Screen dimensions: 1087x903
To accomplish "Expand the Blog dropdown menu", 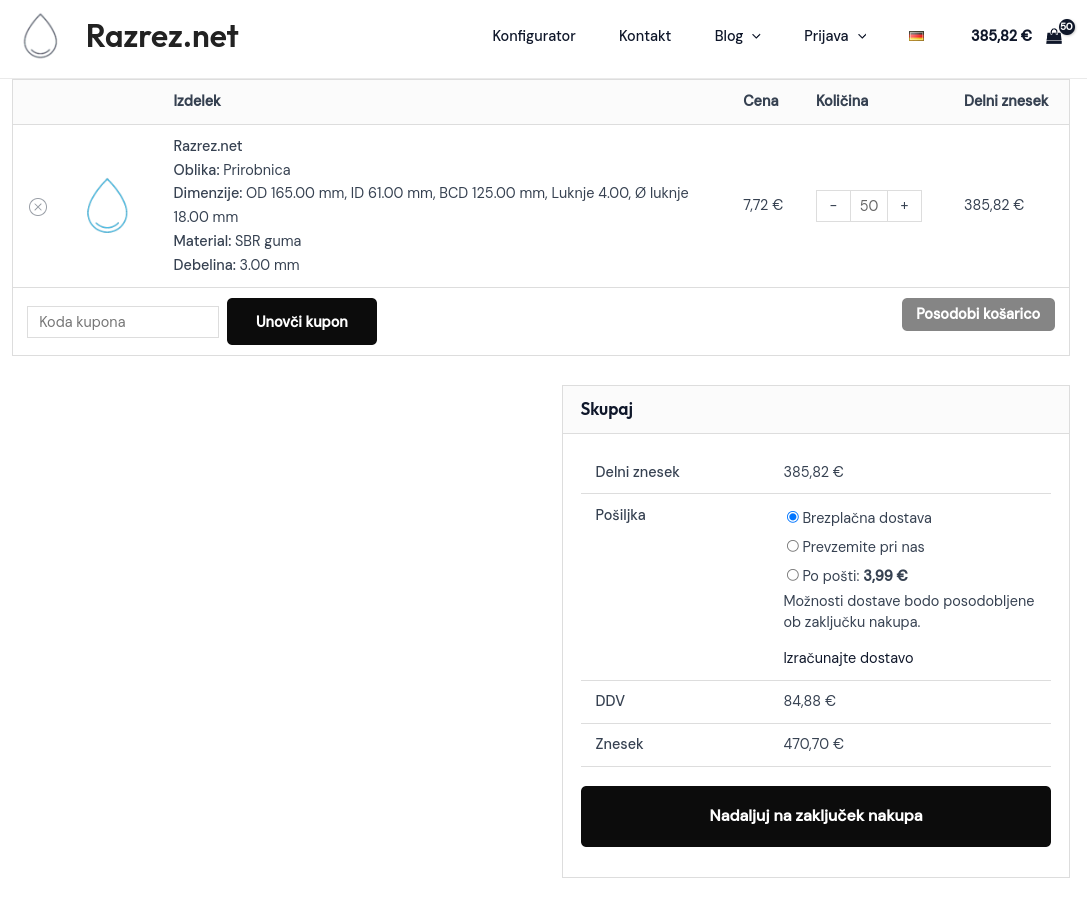I will click(738, 36).
